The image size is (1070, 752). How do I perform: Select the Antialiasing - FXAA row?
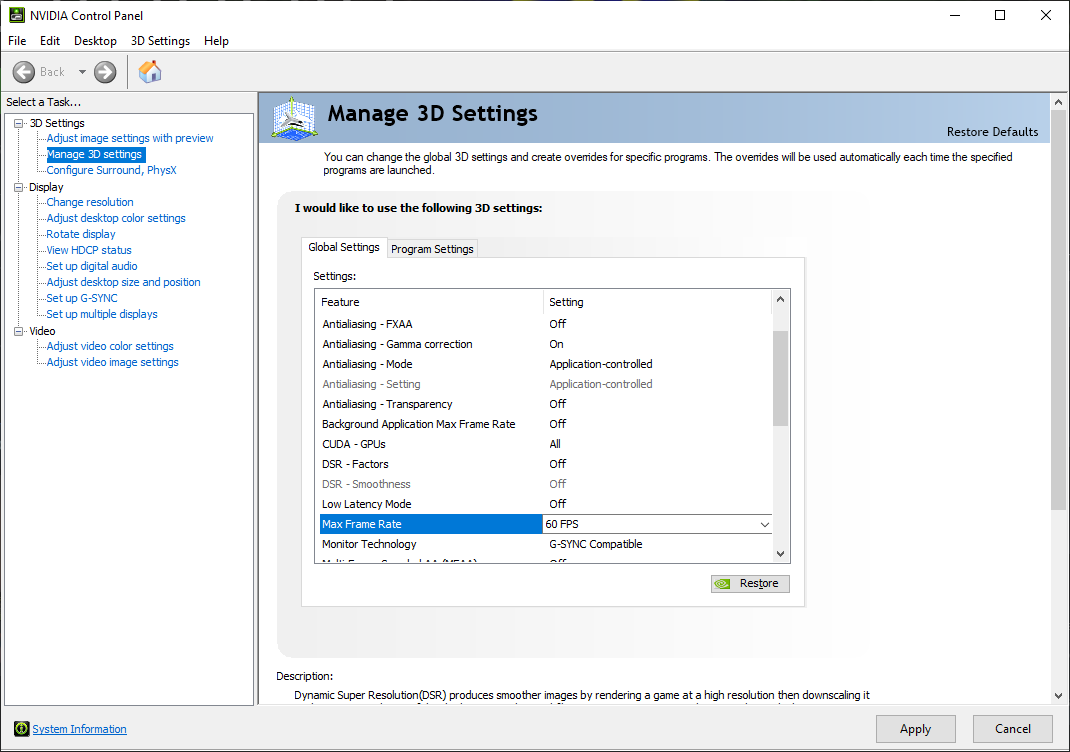546,324
